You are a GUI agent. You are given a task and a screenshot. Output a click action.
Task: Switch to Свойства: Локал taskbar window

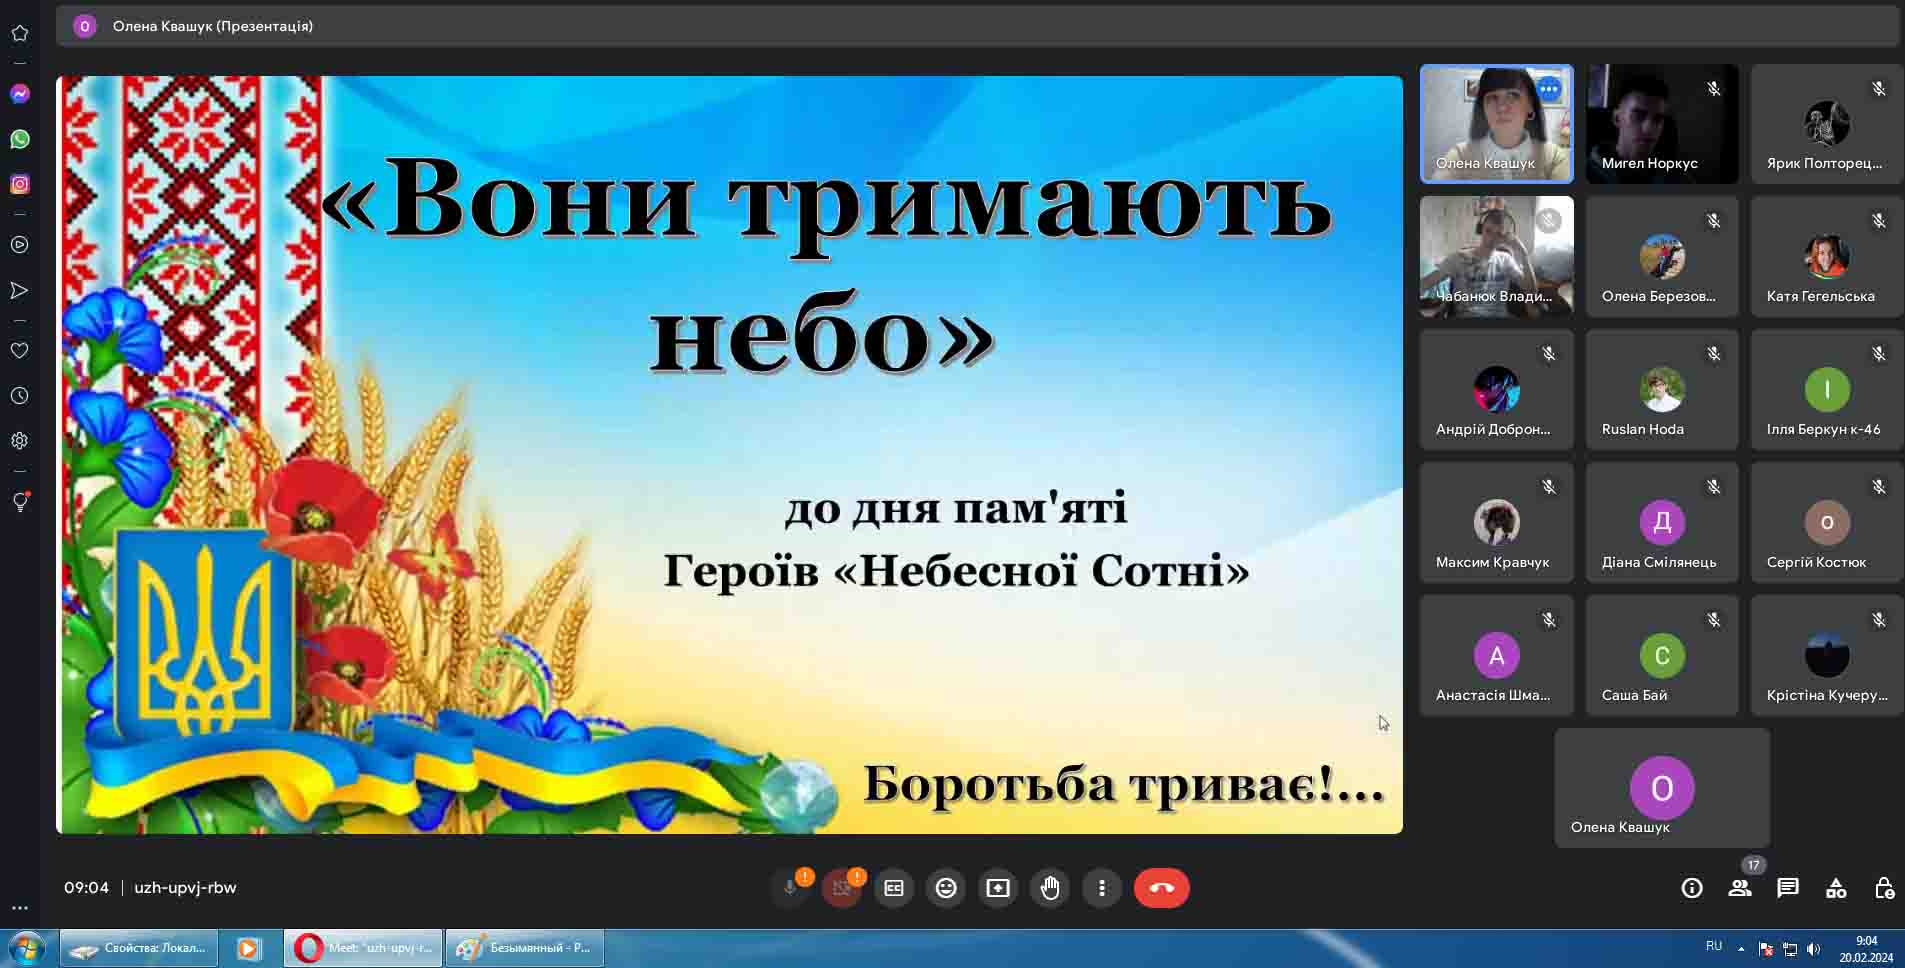139,948
